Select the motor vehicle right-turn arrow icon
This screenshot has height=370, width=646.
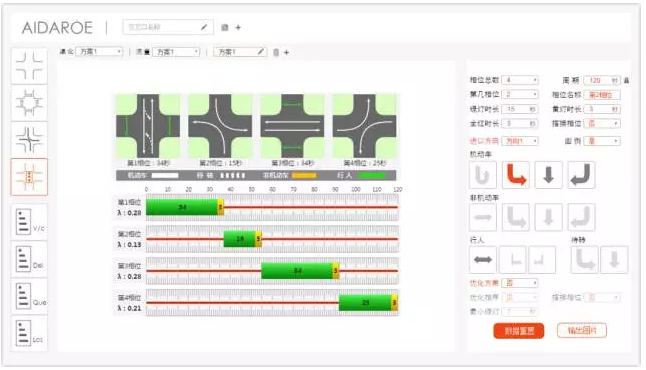581,175
